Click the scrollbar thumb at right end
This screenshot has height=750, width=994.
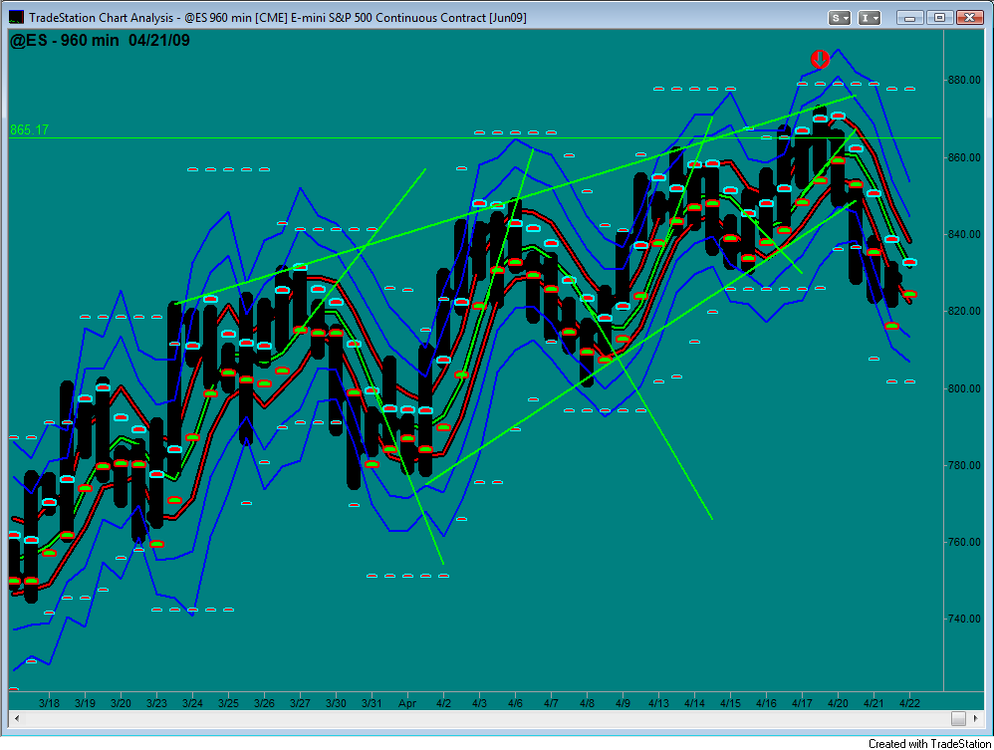pos(958,718)
